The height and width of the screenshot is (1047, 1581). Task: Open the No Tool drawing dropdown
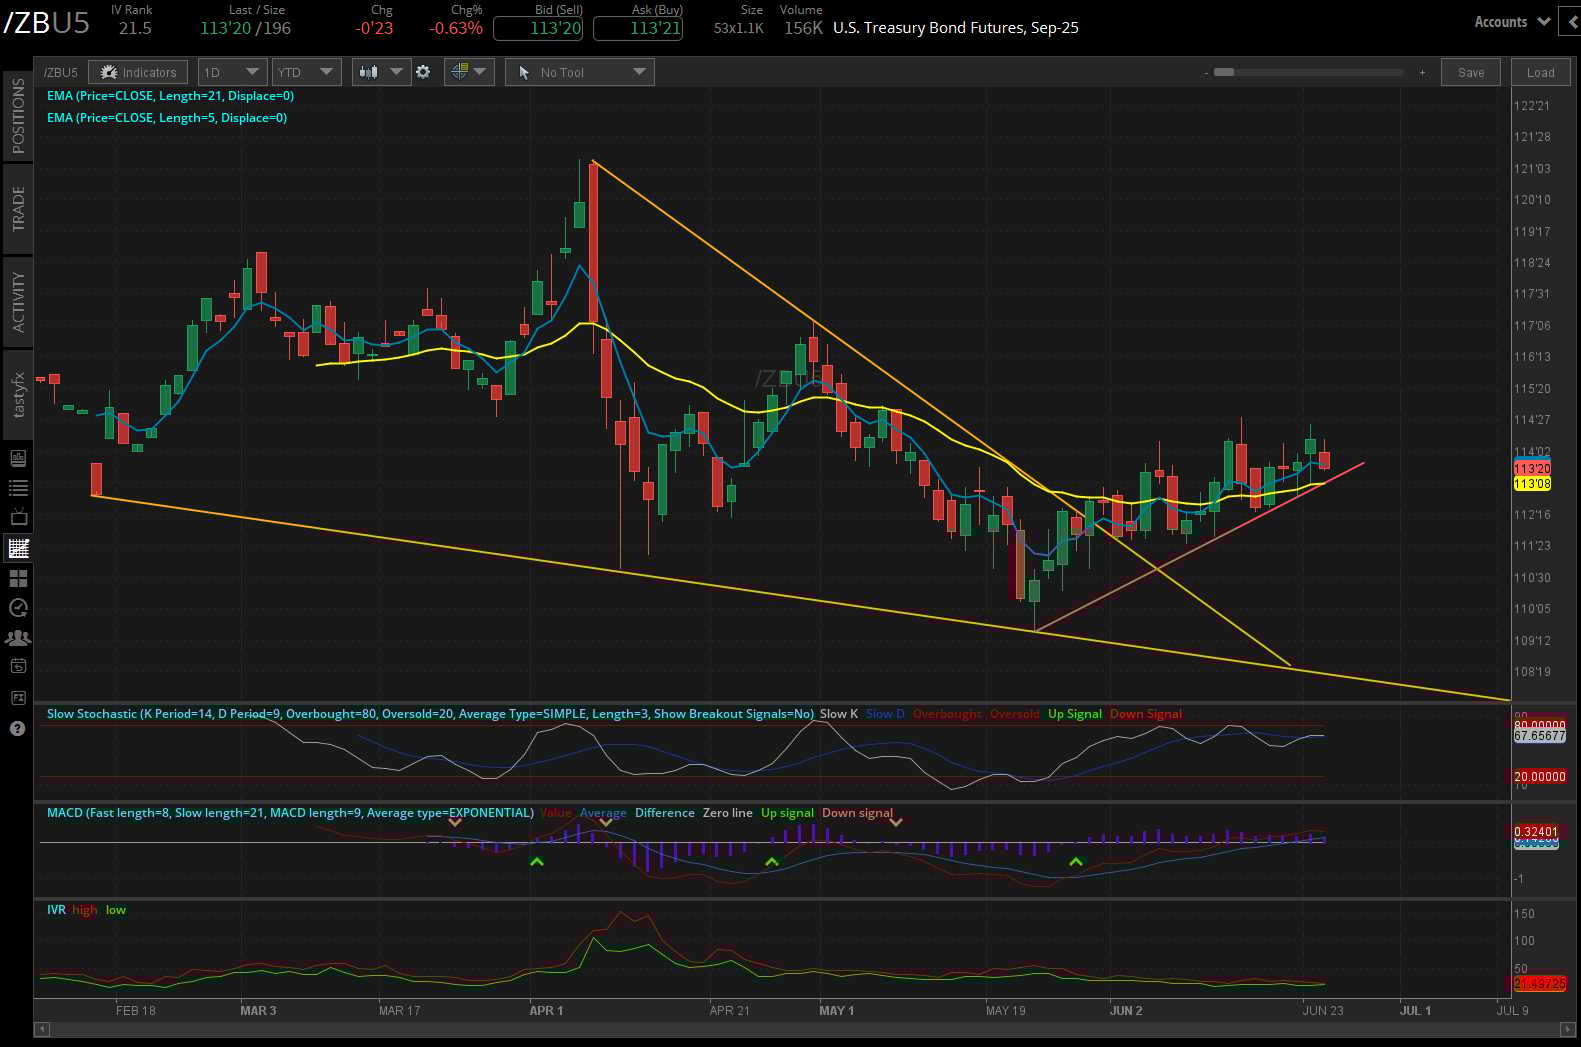tap(580, 72)
